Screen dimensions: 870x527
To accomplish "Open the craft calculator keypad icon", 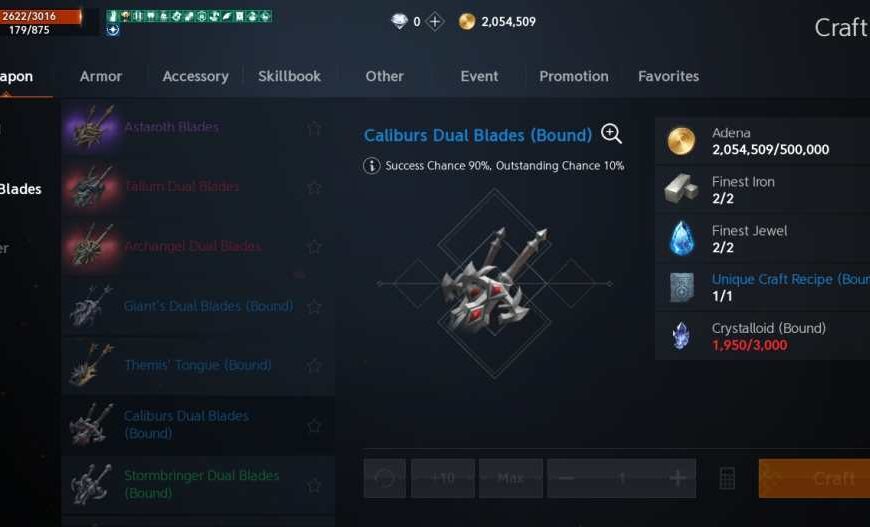I will tap(727, 478).
